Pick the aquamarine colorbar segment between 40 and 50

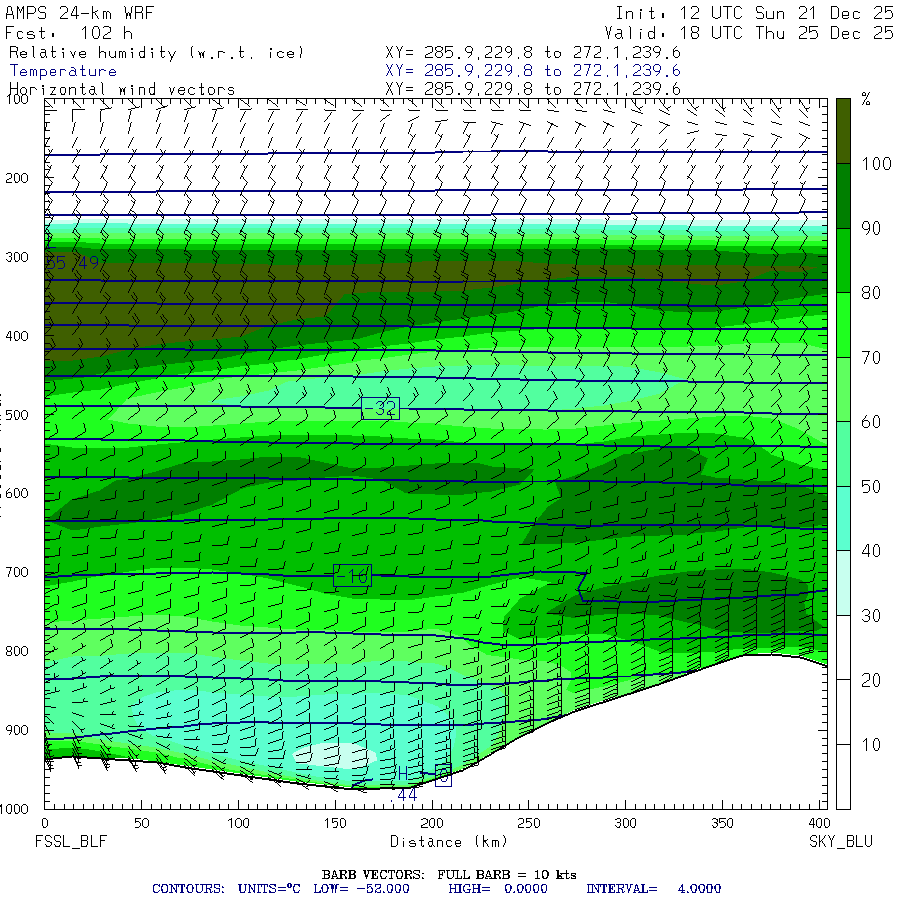(x=843, y=518)
